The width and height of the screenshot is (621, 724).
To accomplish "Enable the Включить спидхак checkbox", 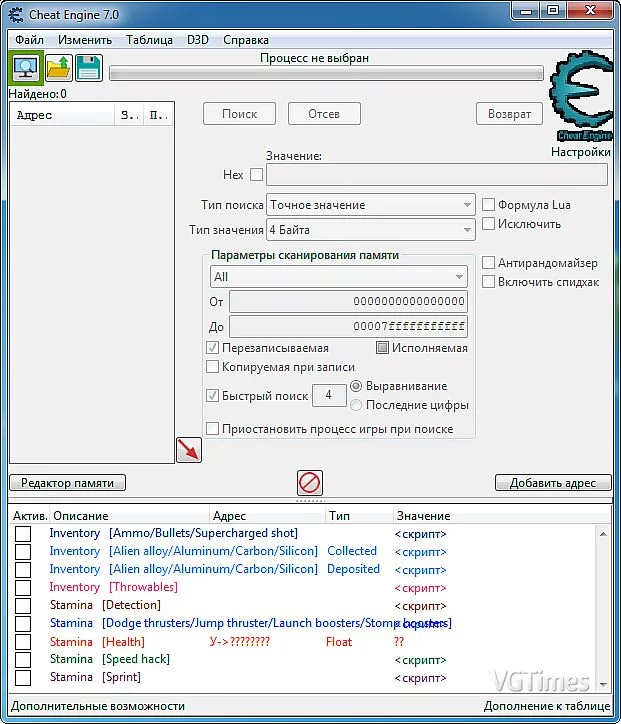I will [x=488, y=282].
